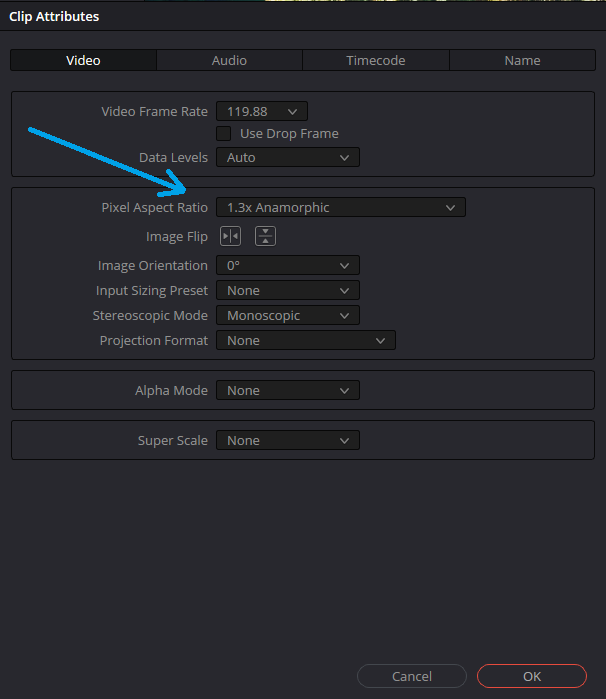The image size is (606, 699).
Task: Open the Image Orientation dropdown
Action: (x=287, y=266)
